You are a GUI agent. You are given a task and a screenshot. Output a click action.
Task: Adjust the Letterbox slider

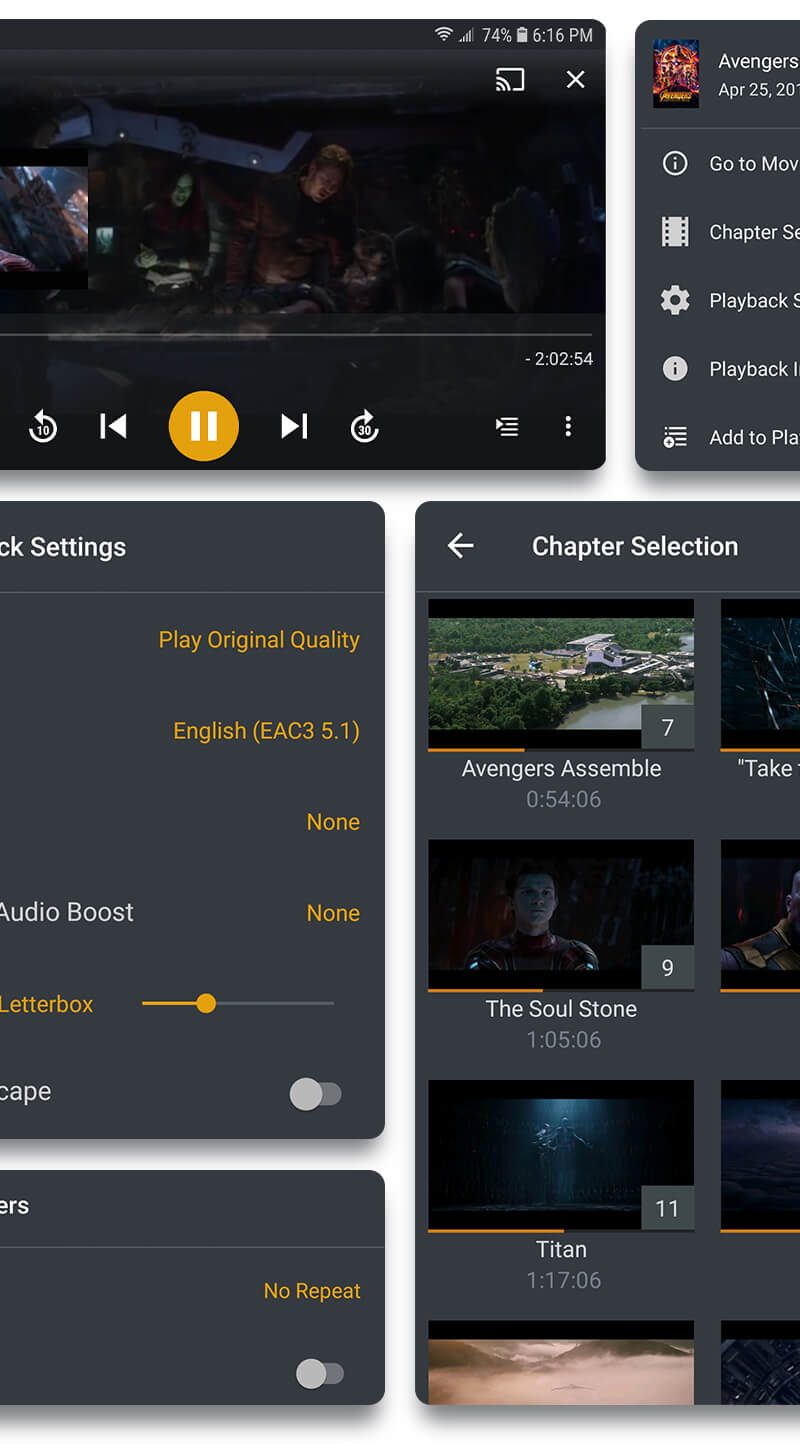pos(238,1003)
